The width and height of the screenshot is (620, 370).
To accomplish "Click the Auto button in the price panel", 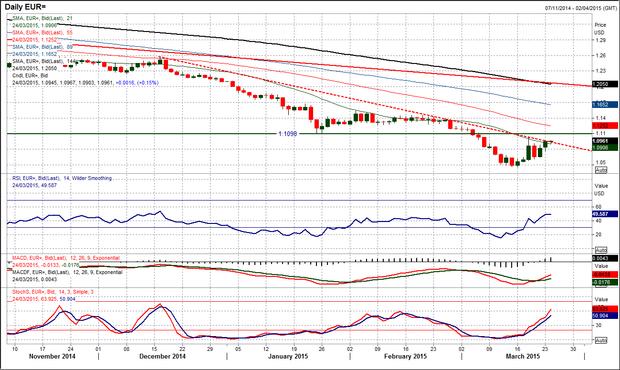I will pyautogui.click(x=601, y=170).
